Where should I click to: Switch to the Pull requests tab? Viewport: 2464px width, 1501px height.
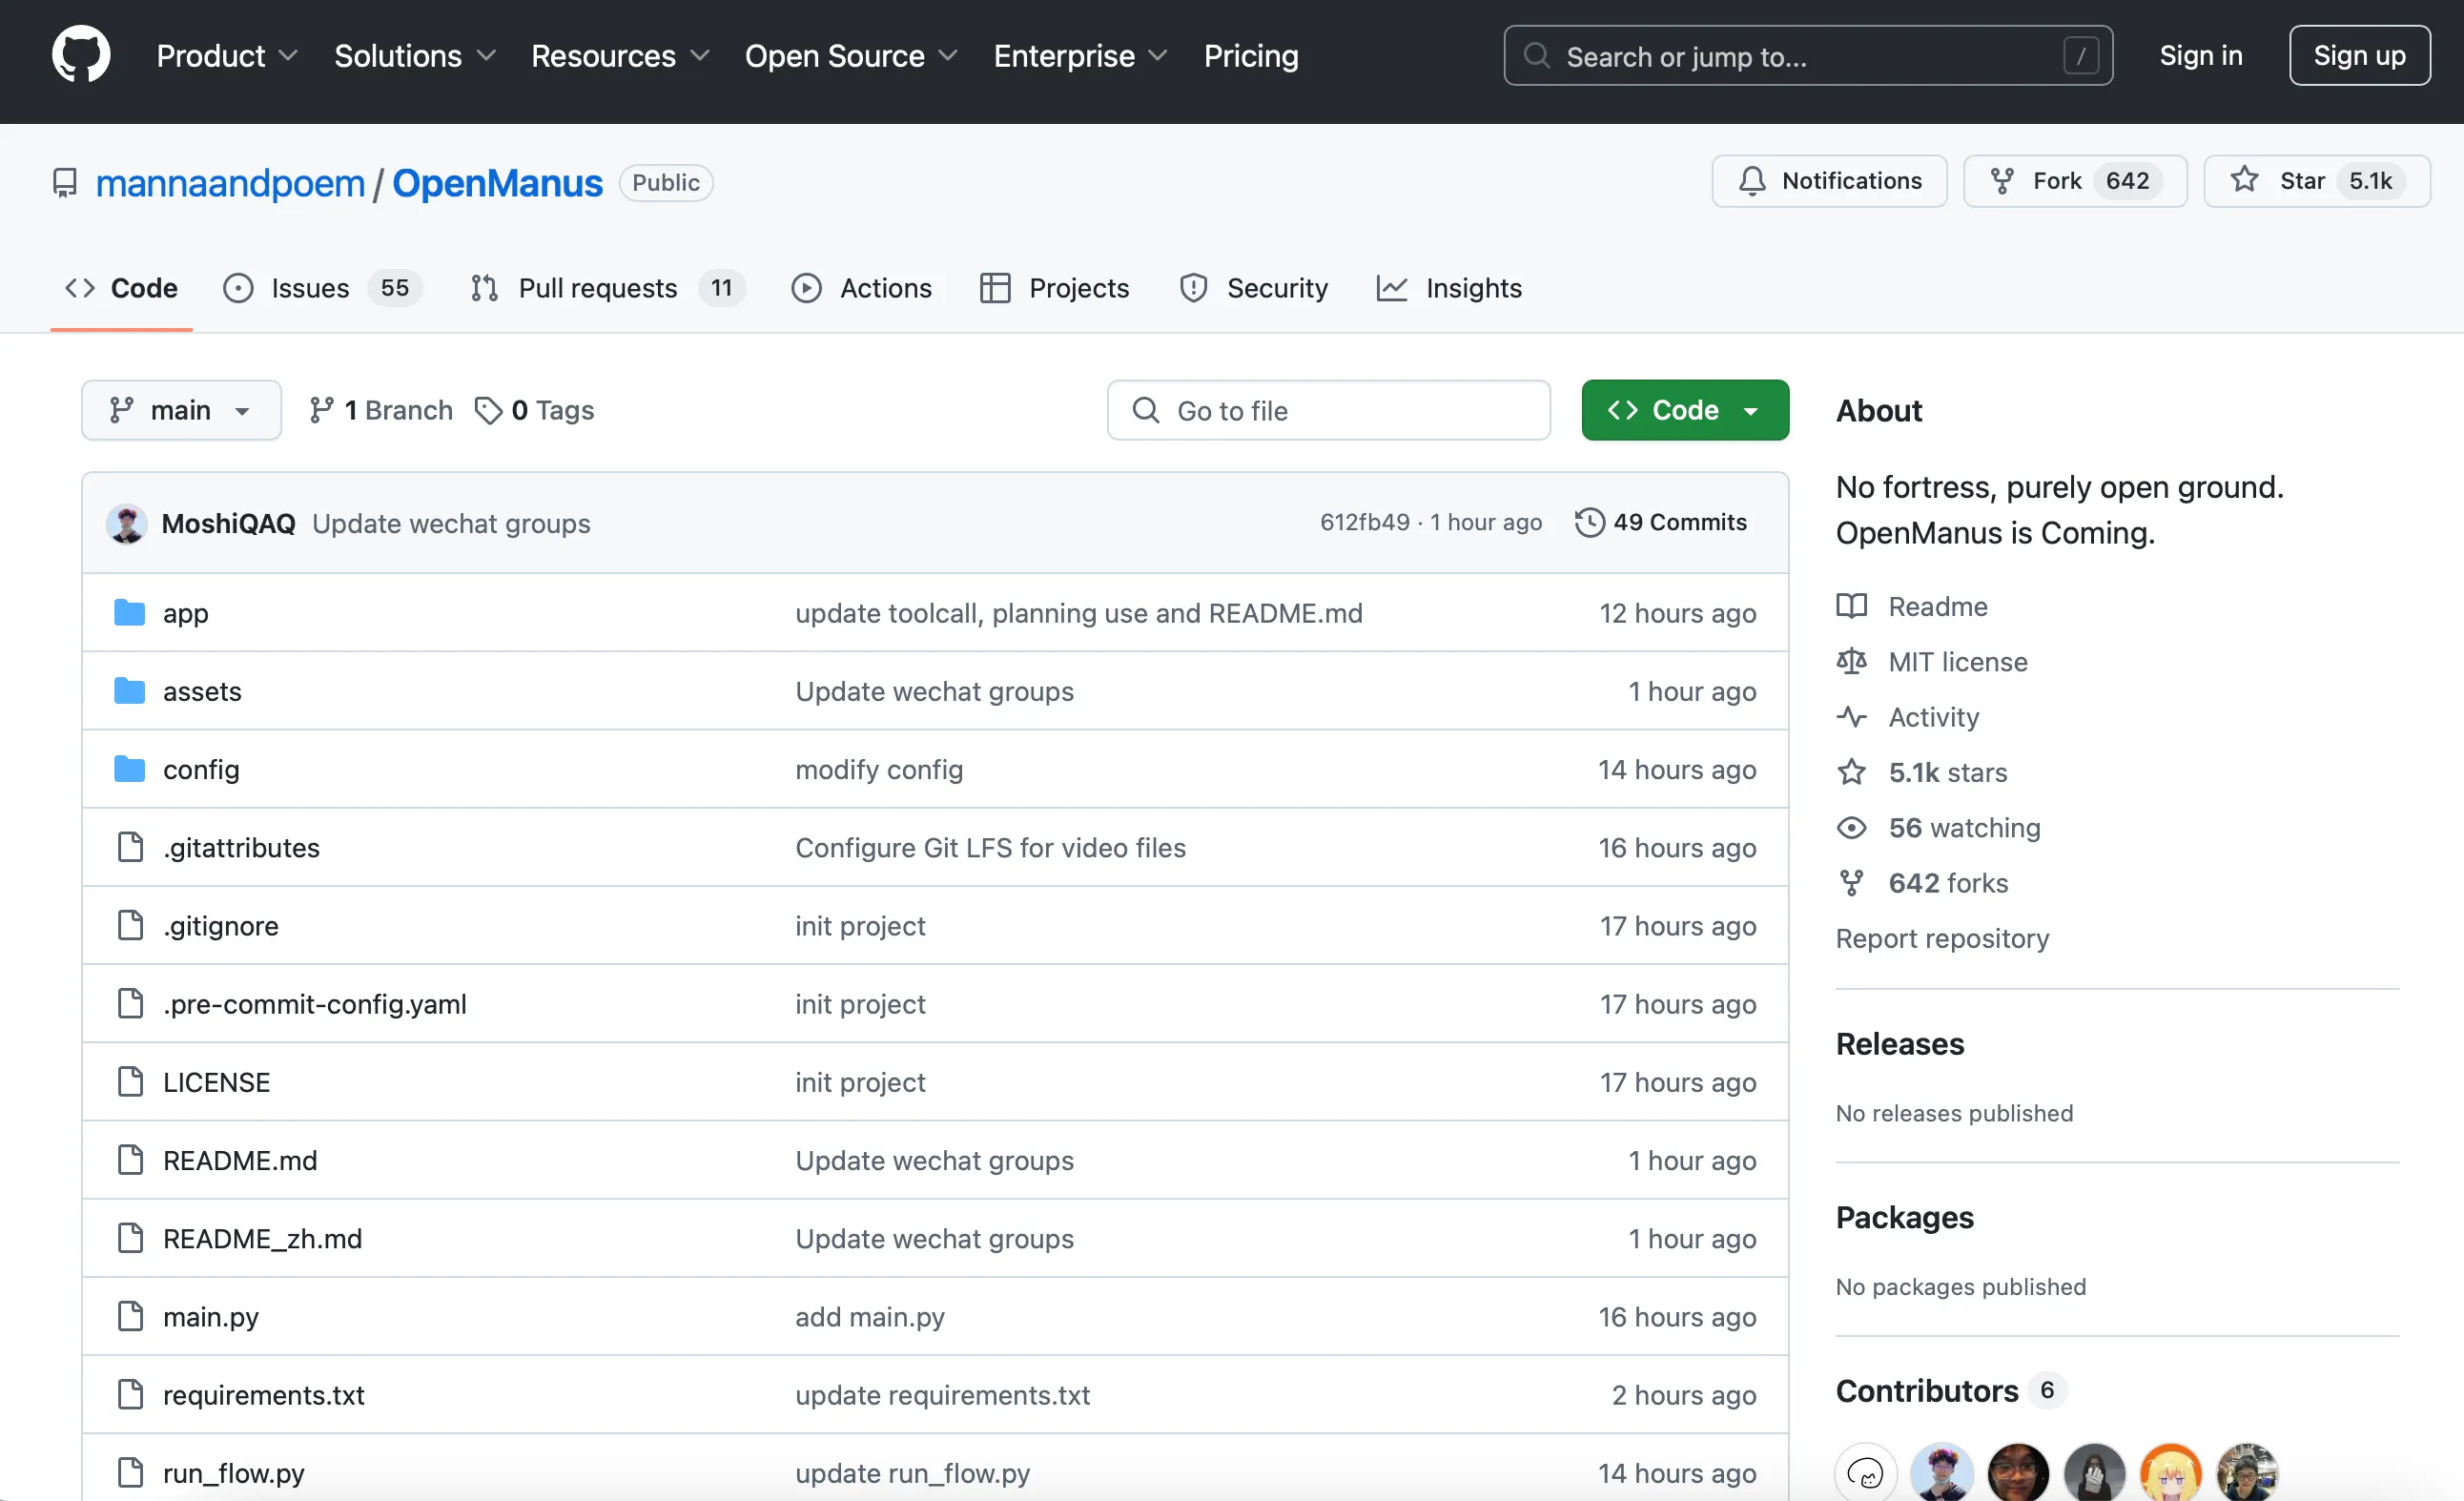(607, 288)
